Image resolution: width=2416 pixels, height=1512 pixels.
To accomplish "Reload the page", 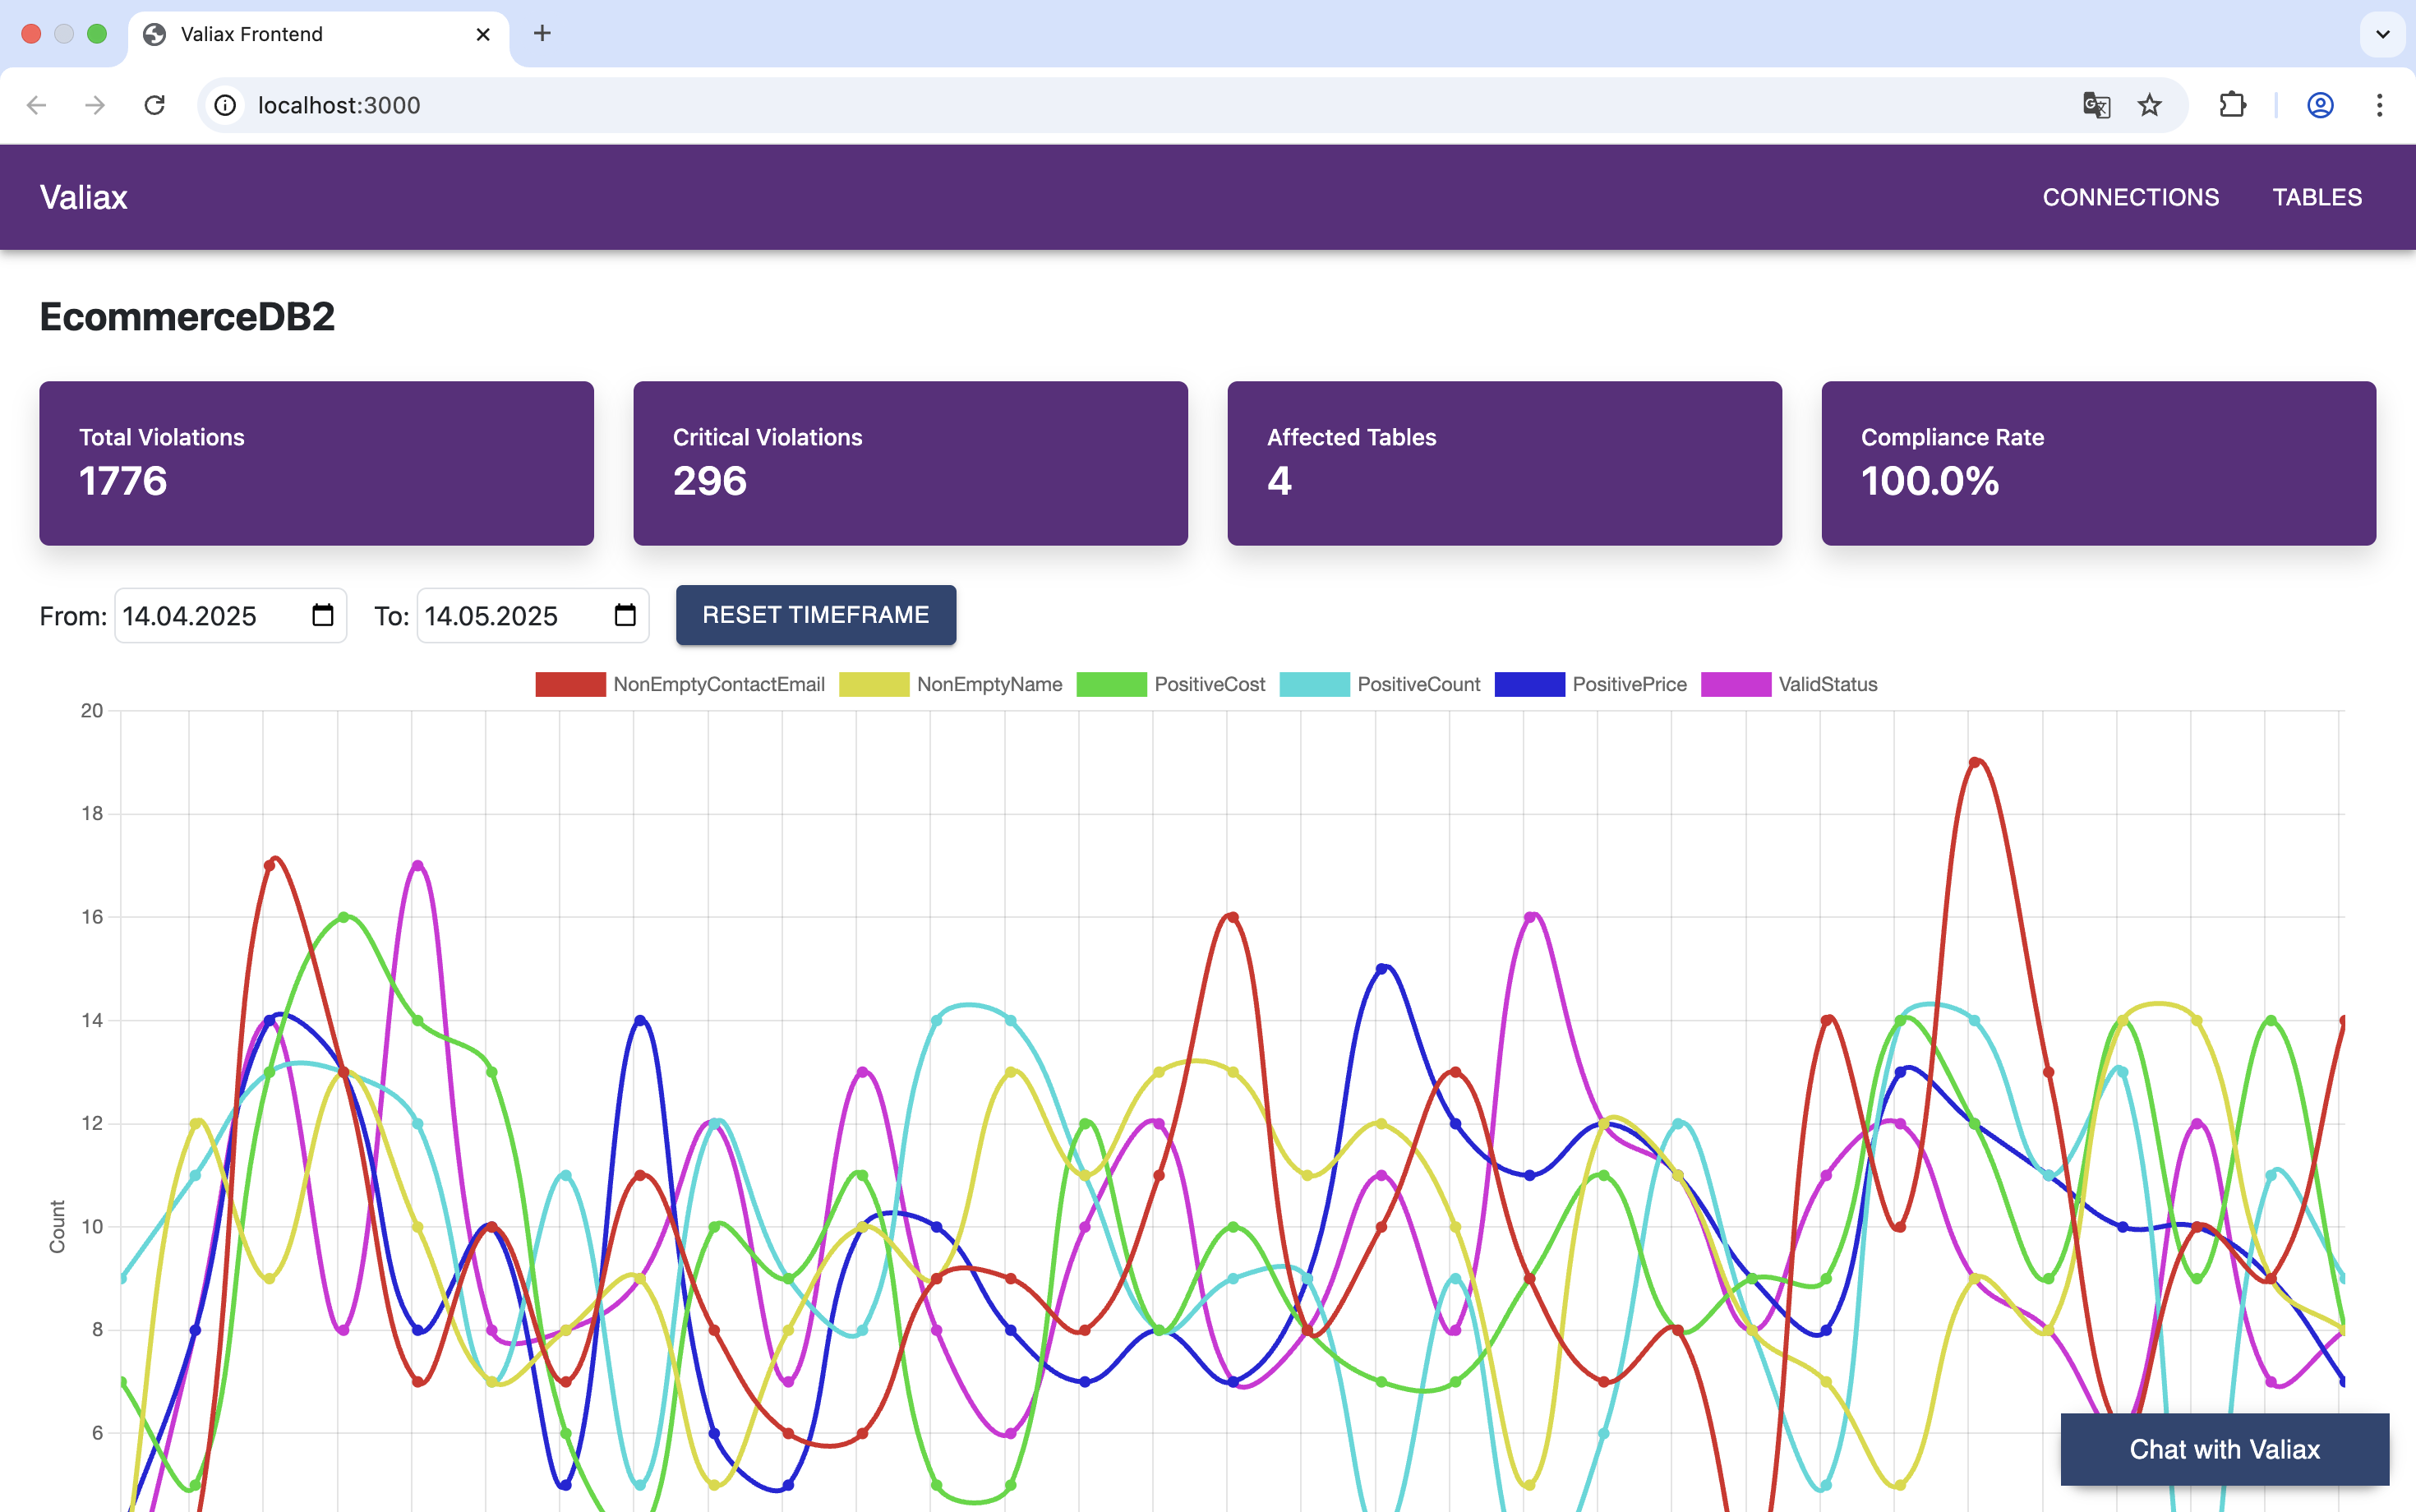I will coord(155,105).
